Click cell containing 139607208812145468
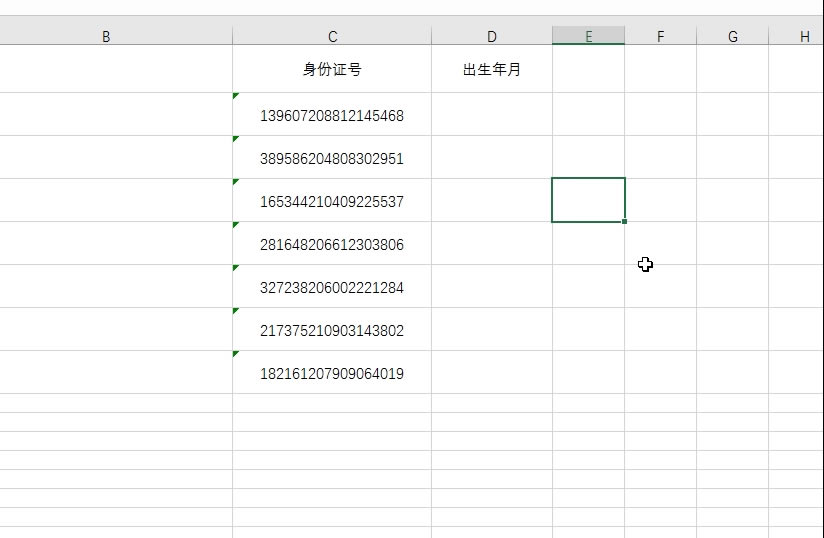824x538 pixels. pos(332,116)
